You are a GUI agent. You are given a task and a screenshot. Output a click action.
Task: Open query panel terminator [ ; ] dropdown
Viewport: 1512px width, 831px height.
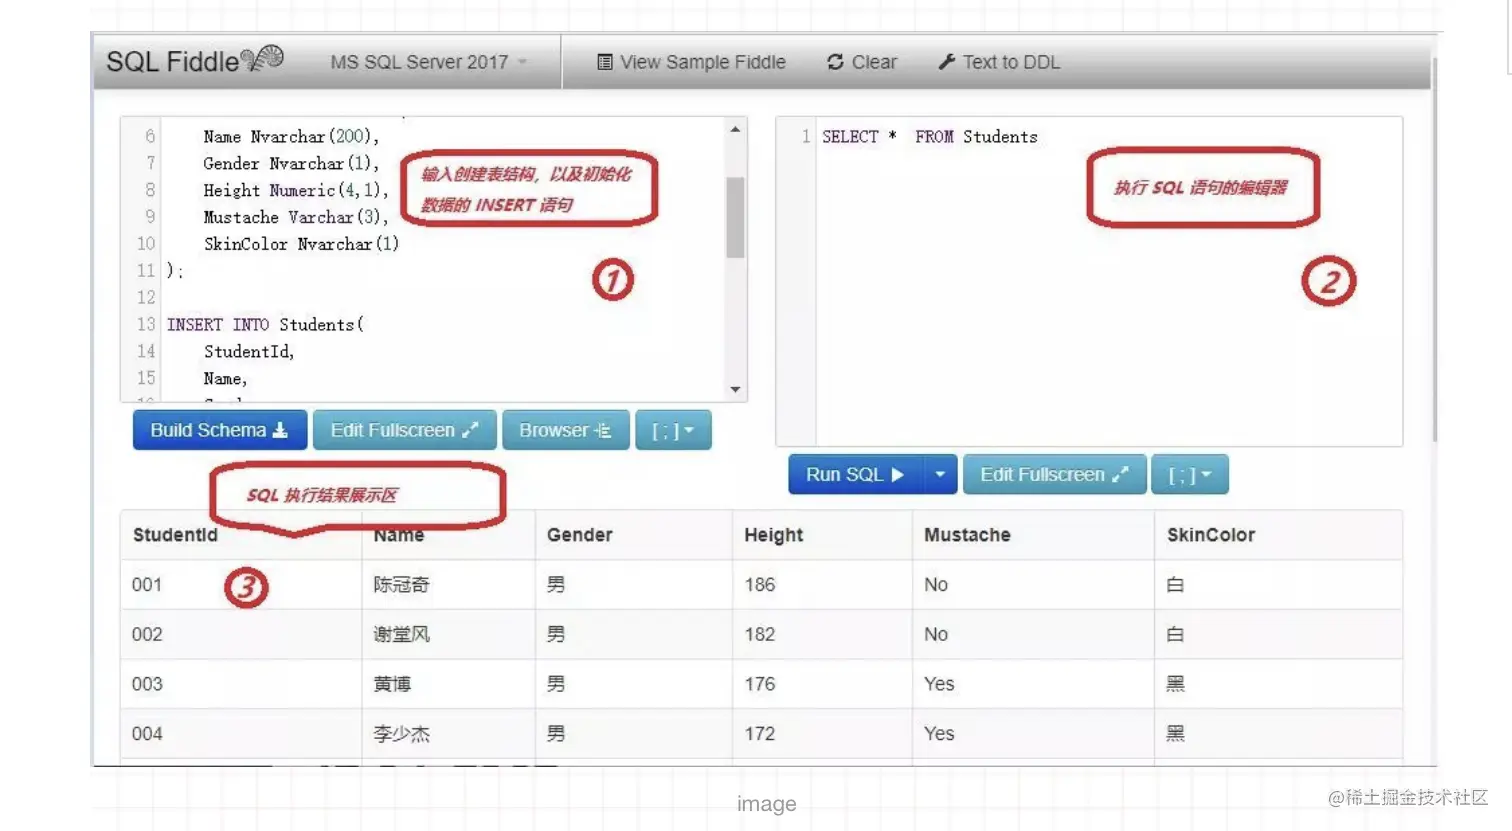1190,475
